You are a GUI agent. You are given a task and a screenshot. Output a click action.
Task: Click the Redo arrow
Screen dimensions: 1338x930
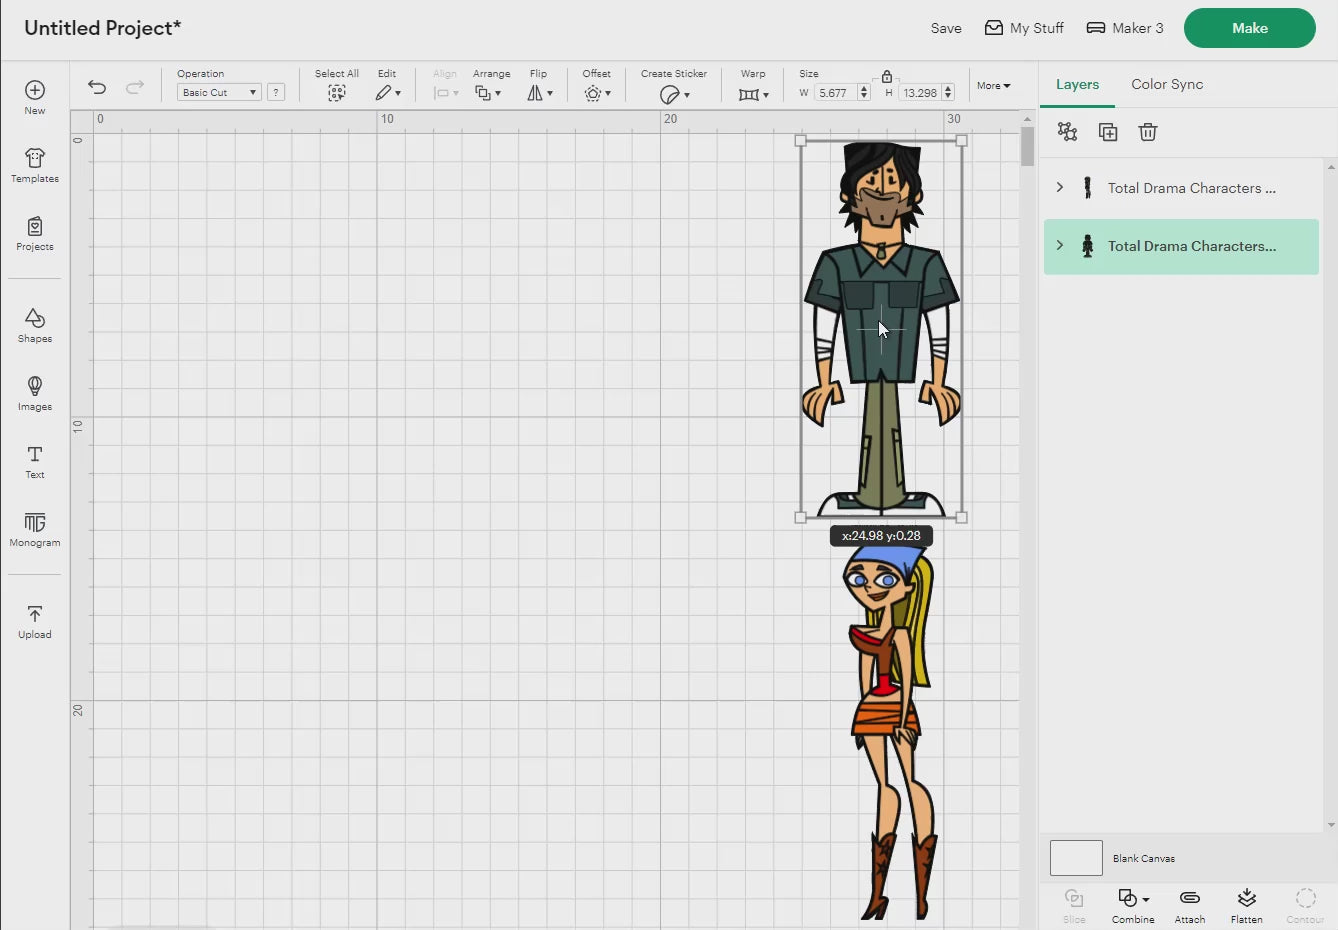click(x=135, y=87)
